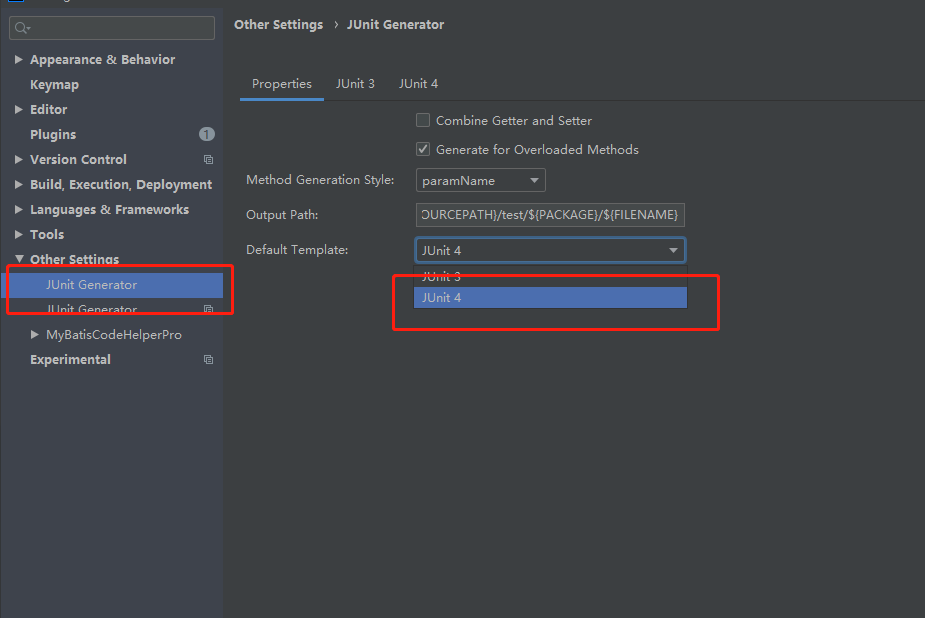
Task: Click the project icon on second JUnit Generator
Action: pyautogui.click(x=208, y=310)
